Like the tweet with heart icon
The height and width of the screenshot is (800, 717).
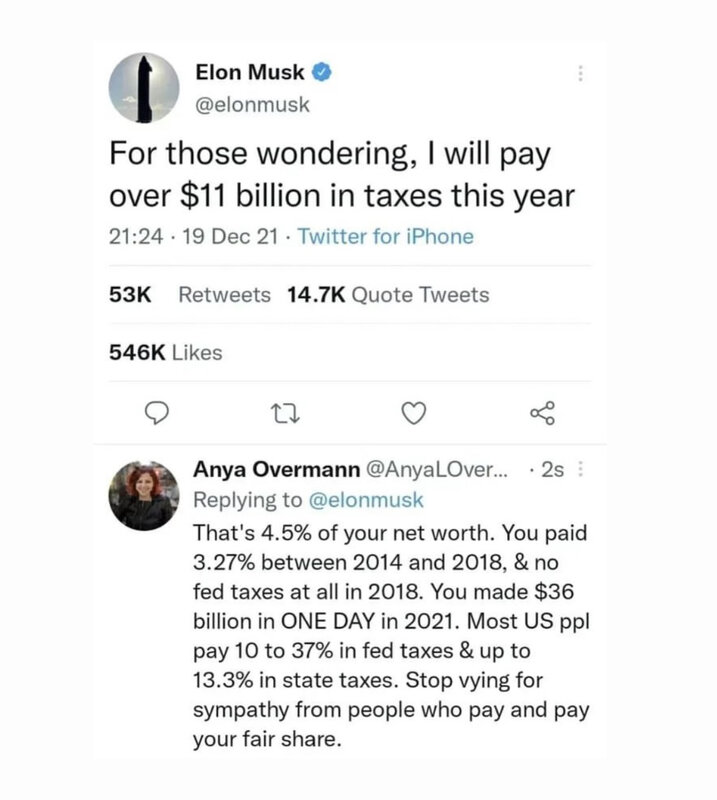click(415, 413)
